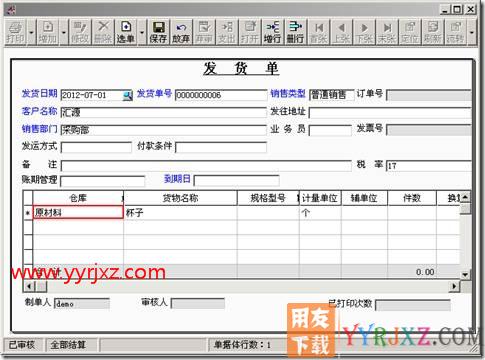Click the 发货单号 field 0000000006

point(221,95)
